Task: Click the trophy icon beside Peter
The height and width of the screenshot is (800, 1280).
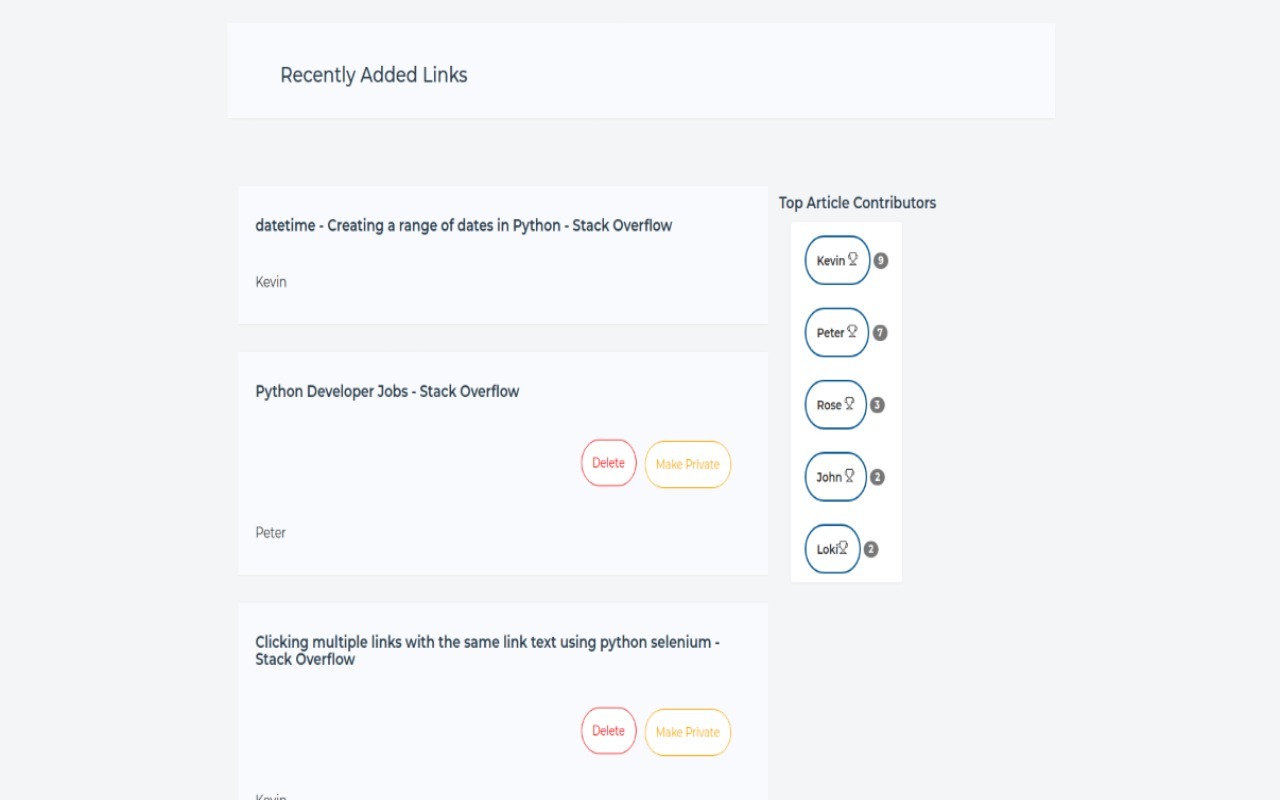Action: pyautogui.click(x=852, y=332)
